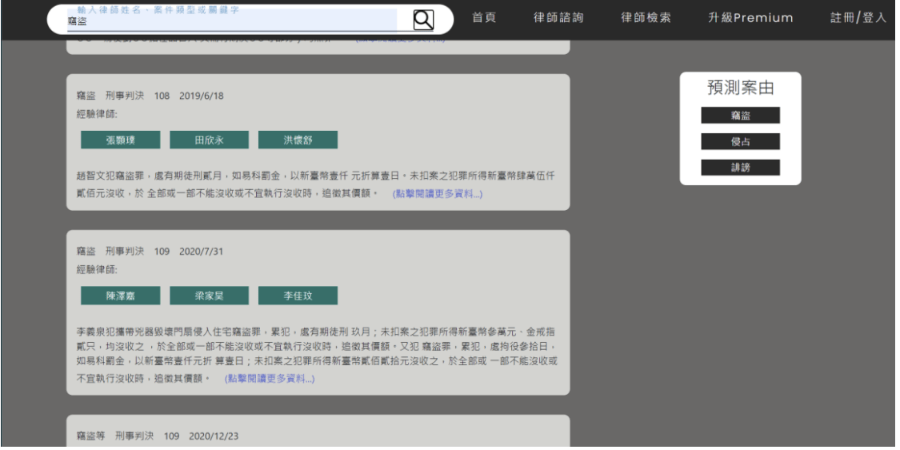The width and height of the screenshot is (900, 450).
Task: Choose lawyer 梁家昊
Action: [x=210, y=296]
